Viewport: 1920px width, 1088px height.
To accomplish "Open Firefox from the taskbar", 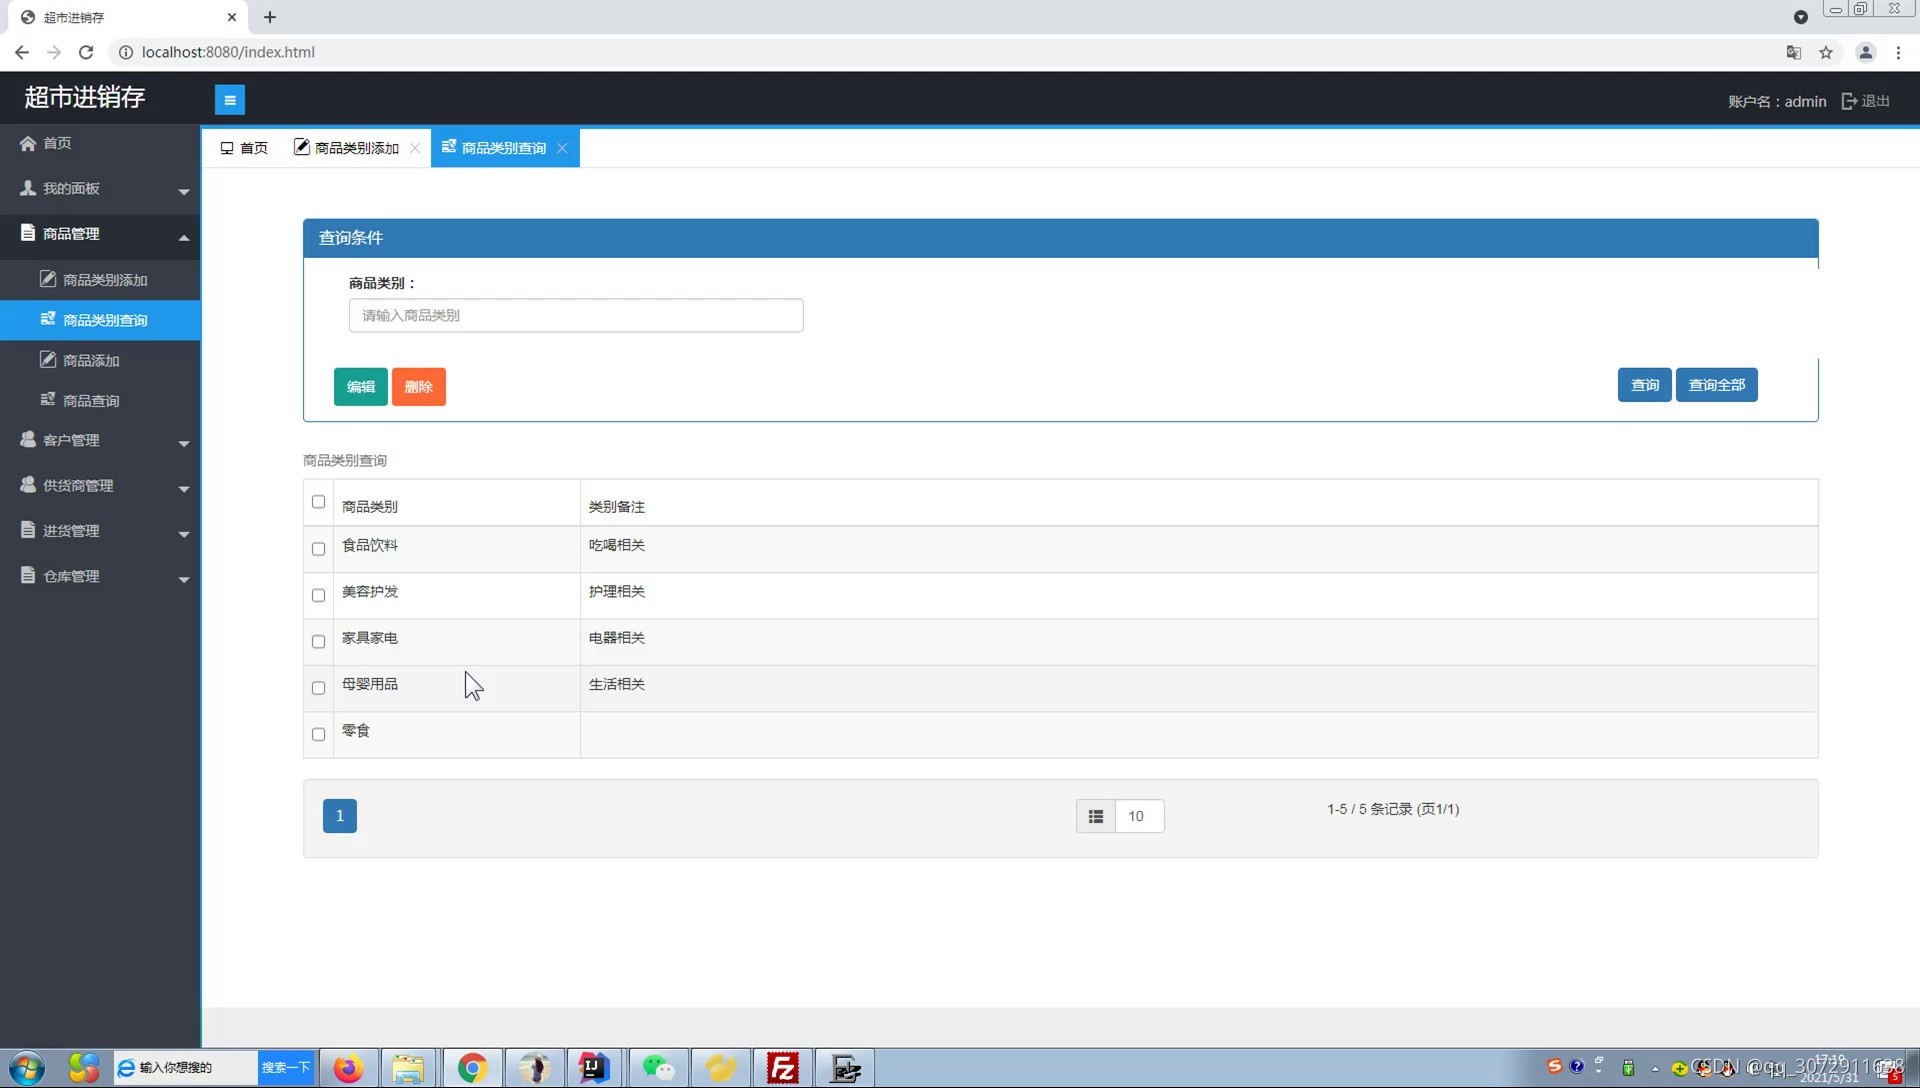I will tap(348, 1068).
